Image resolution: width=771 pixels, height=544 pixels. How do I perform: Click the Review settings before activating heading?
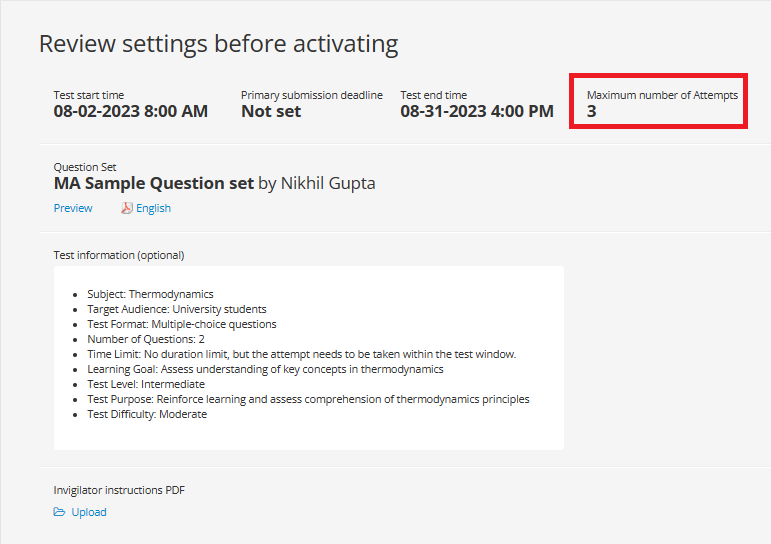point(218,44)
